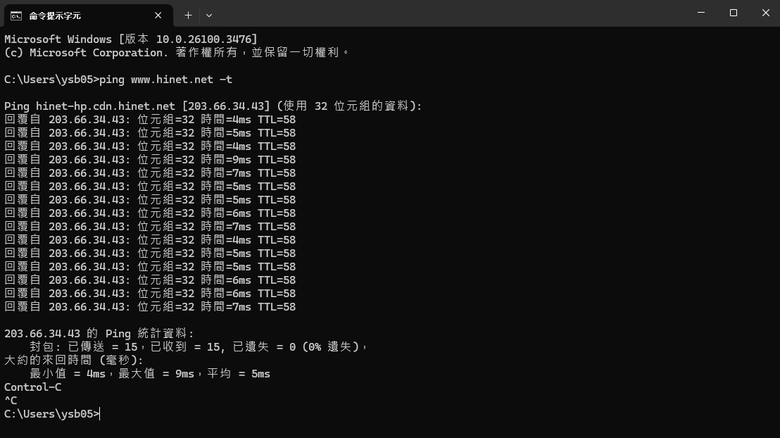Click the Ping hinet-hp.cdn.hinet.net header line
The image size is (780, 438).
click(213, 106)
